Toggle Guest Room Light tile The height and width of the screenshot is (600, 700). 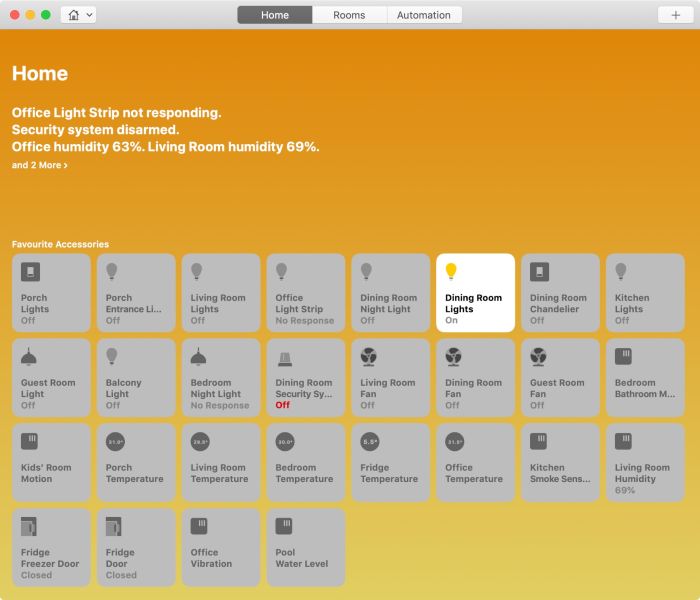(51, 378)
